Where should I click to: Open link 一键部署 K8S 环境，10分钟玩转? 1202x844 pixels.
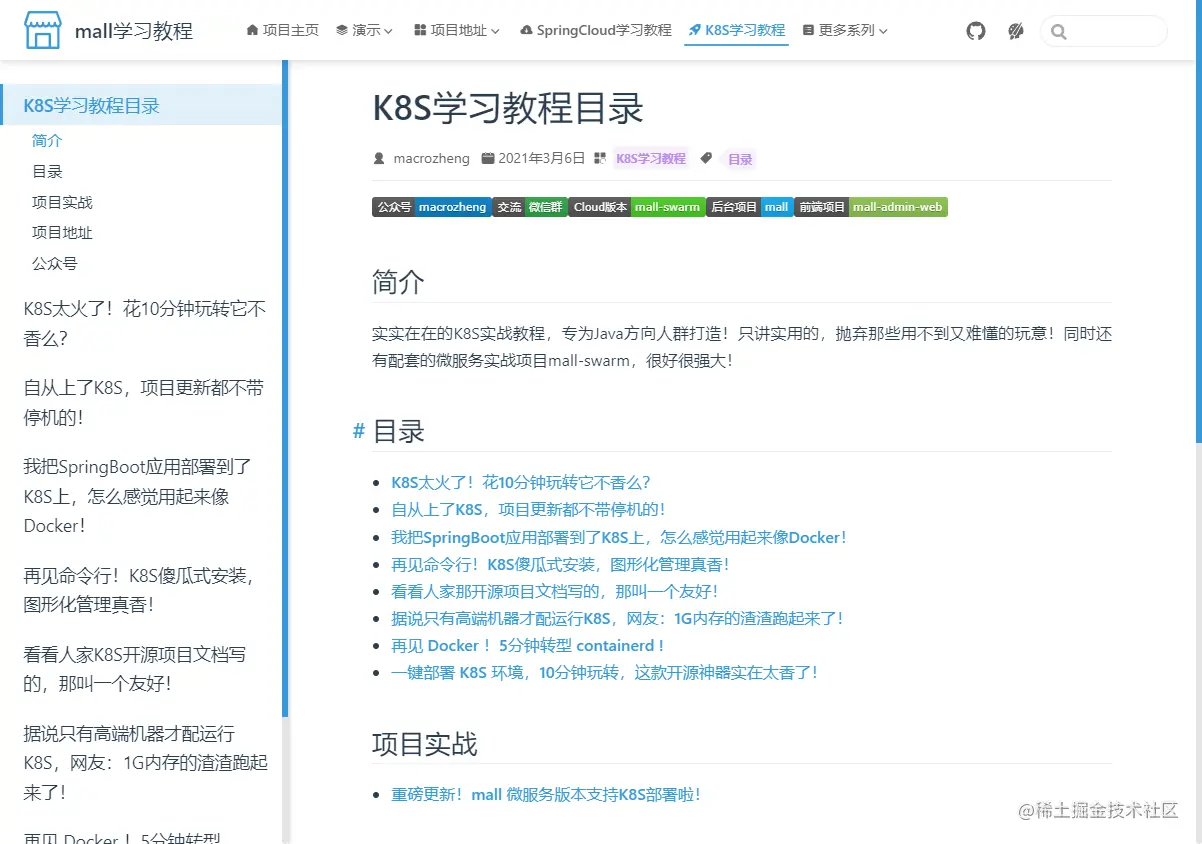(x=605, y=672)
